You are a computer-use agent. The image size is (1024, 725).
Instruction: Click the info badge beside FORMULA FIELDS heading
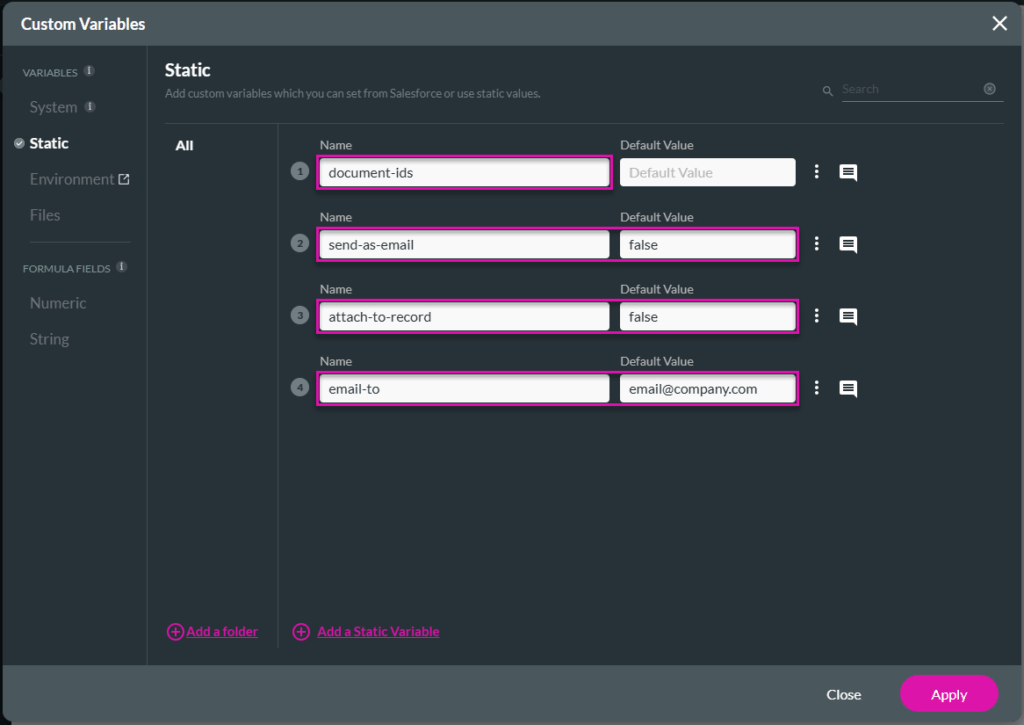[122, 267]
